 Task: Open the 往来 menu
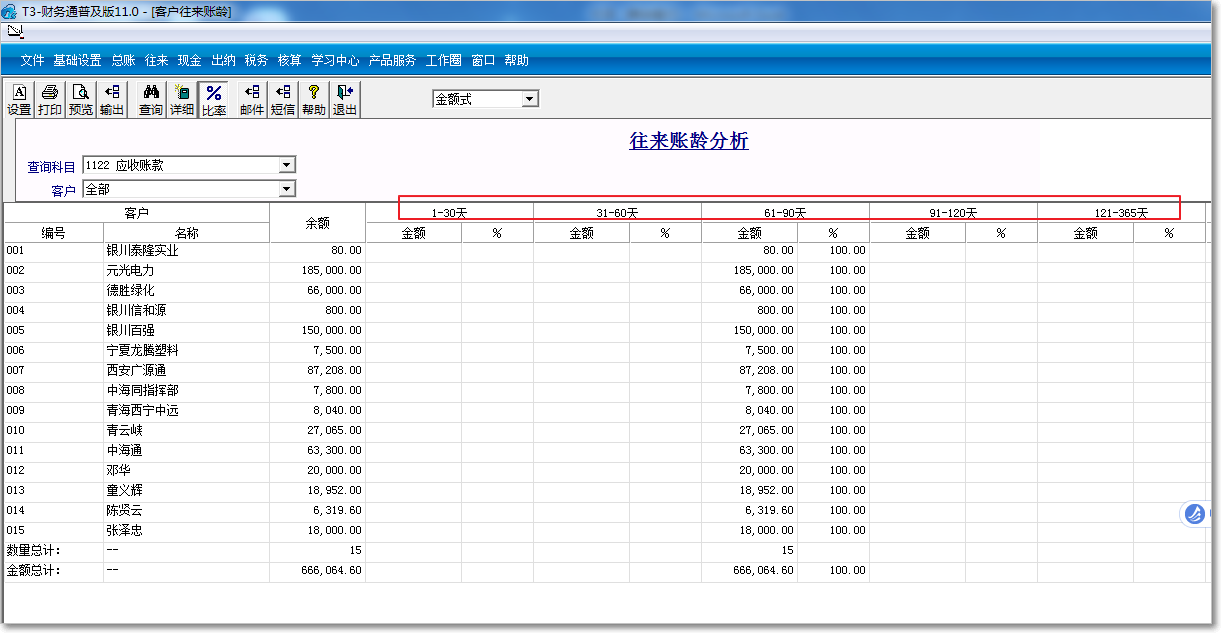[x=155, y=59]
